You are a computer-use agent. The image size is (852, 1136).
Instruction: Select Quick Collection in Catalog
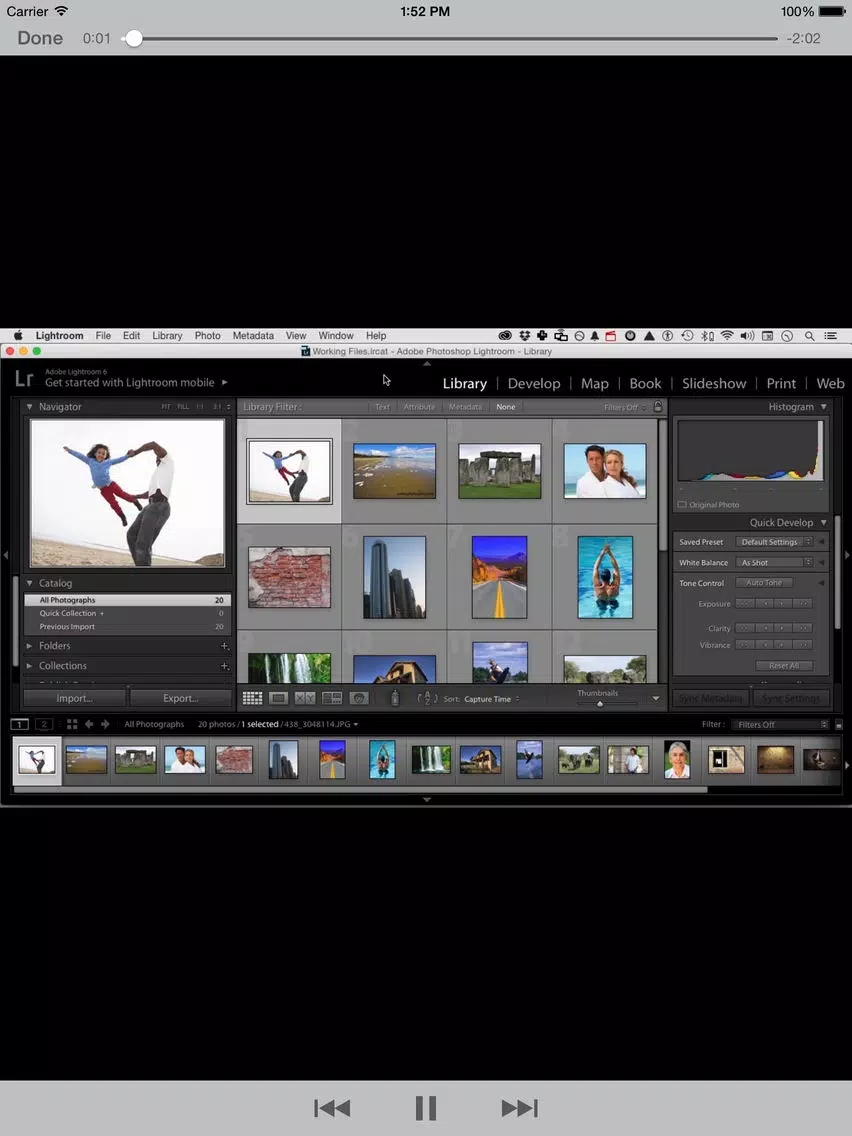pyautogui.click(x=128, y=613)
